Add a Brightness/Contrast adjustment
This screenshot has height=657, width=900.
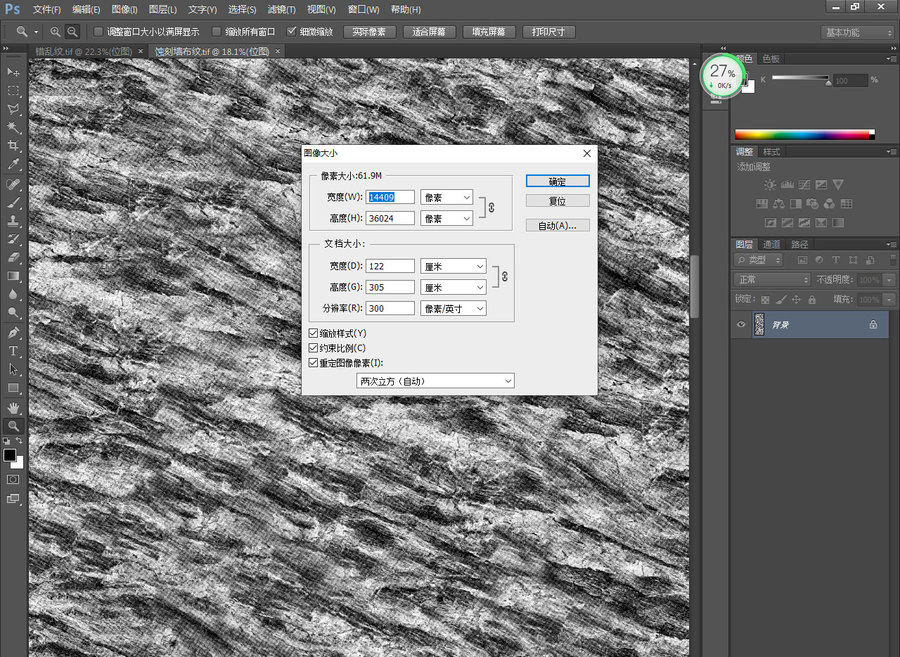[770, 185]
